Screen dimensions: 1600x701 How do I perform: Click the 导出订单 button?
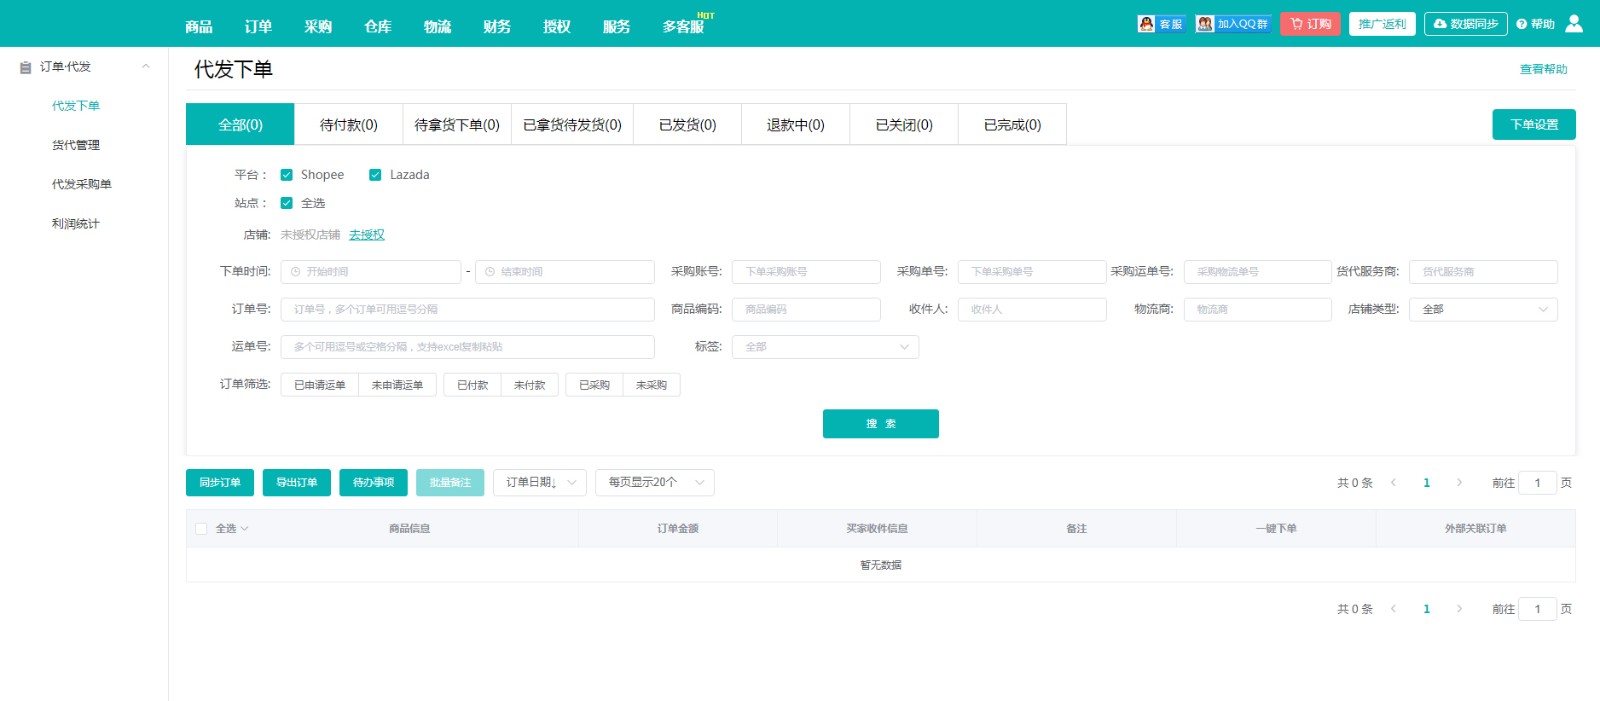[297, 483]
